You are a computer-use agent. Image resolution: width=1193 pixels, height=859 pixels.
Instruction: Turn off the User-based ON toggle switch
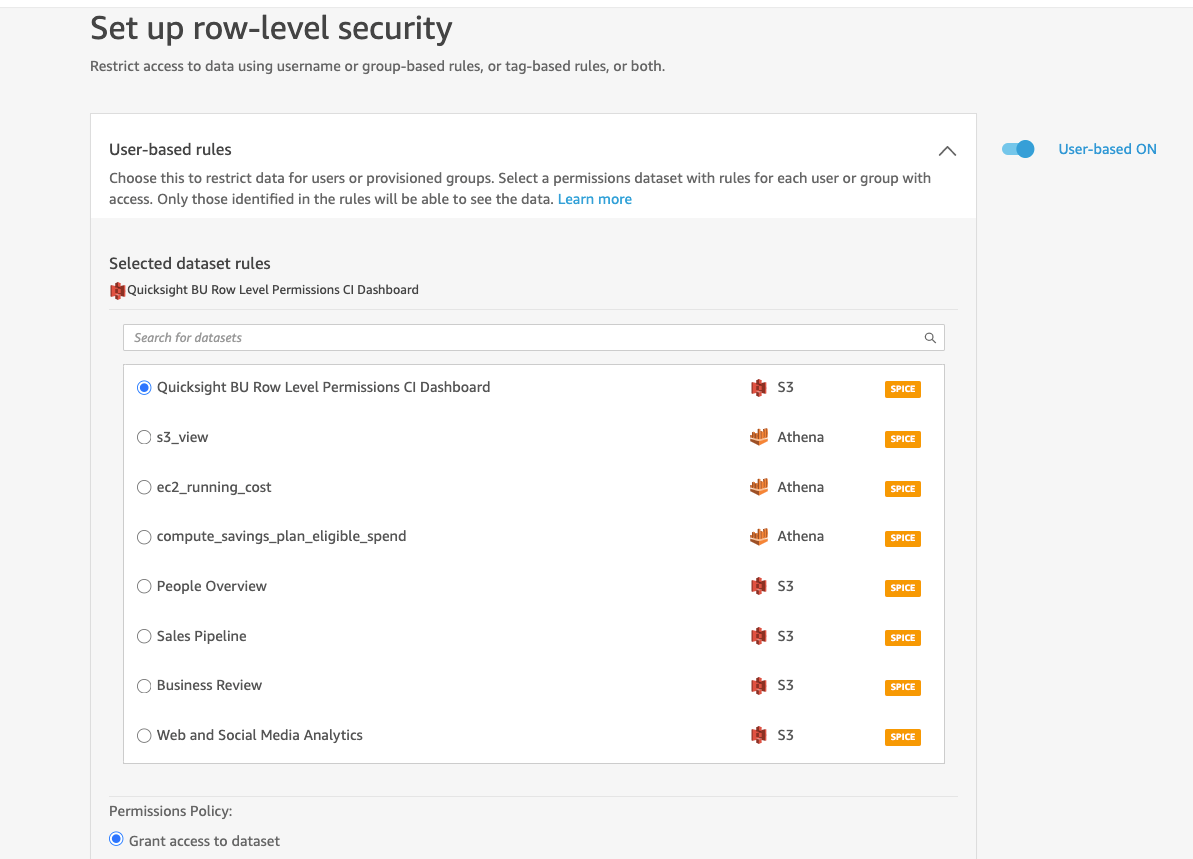tap(1018, 149)
